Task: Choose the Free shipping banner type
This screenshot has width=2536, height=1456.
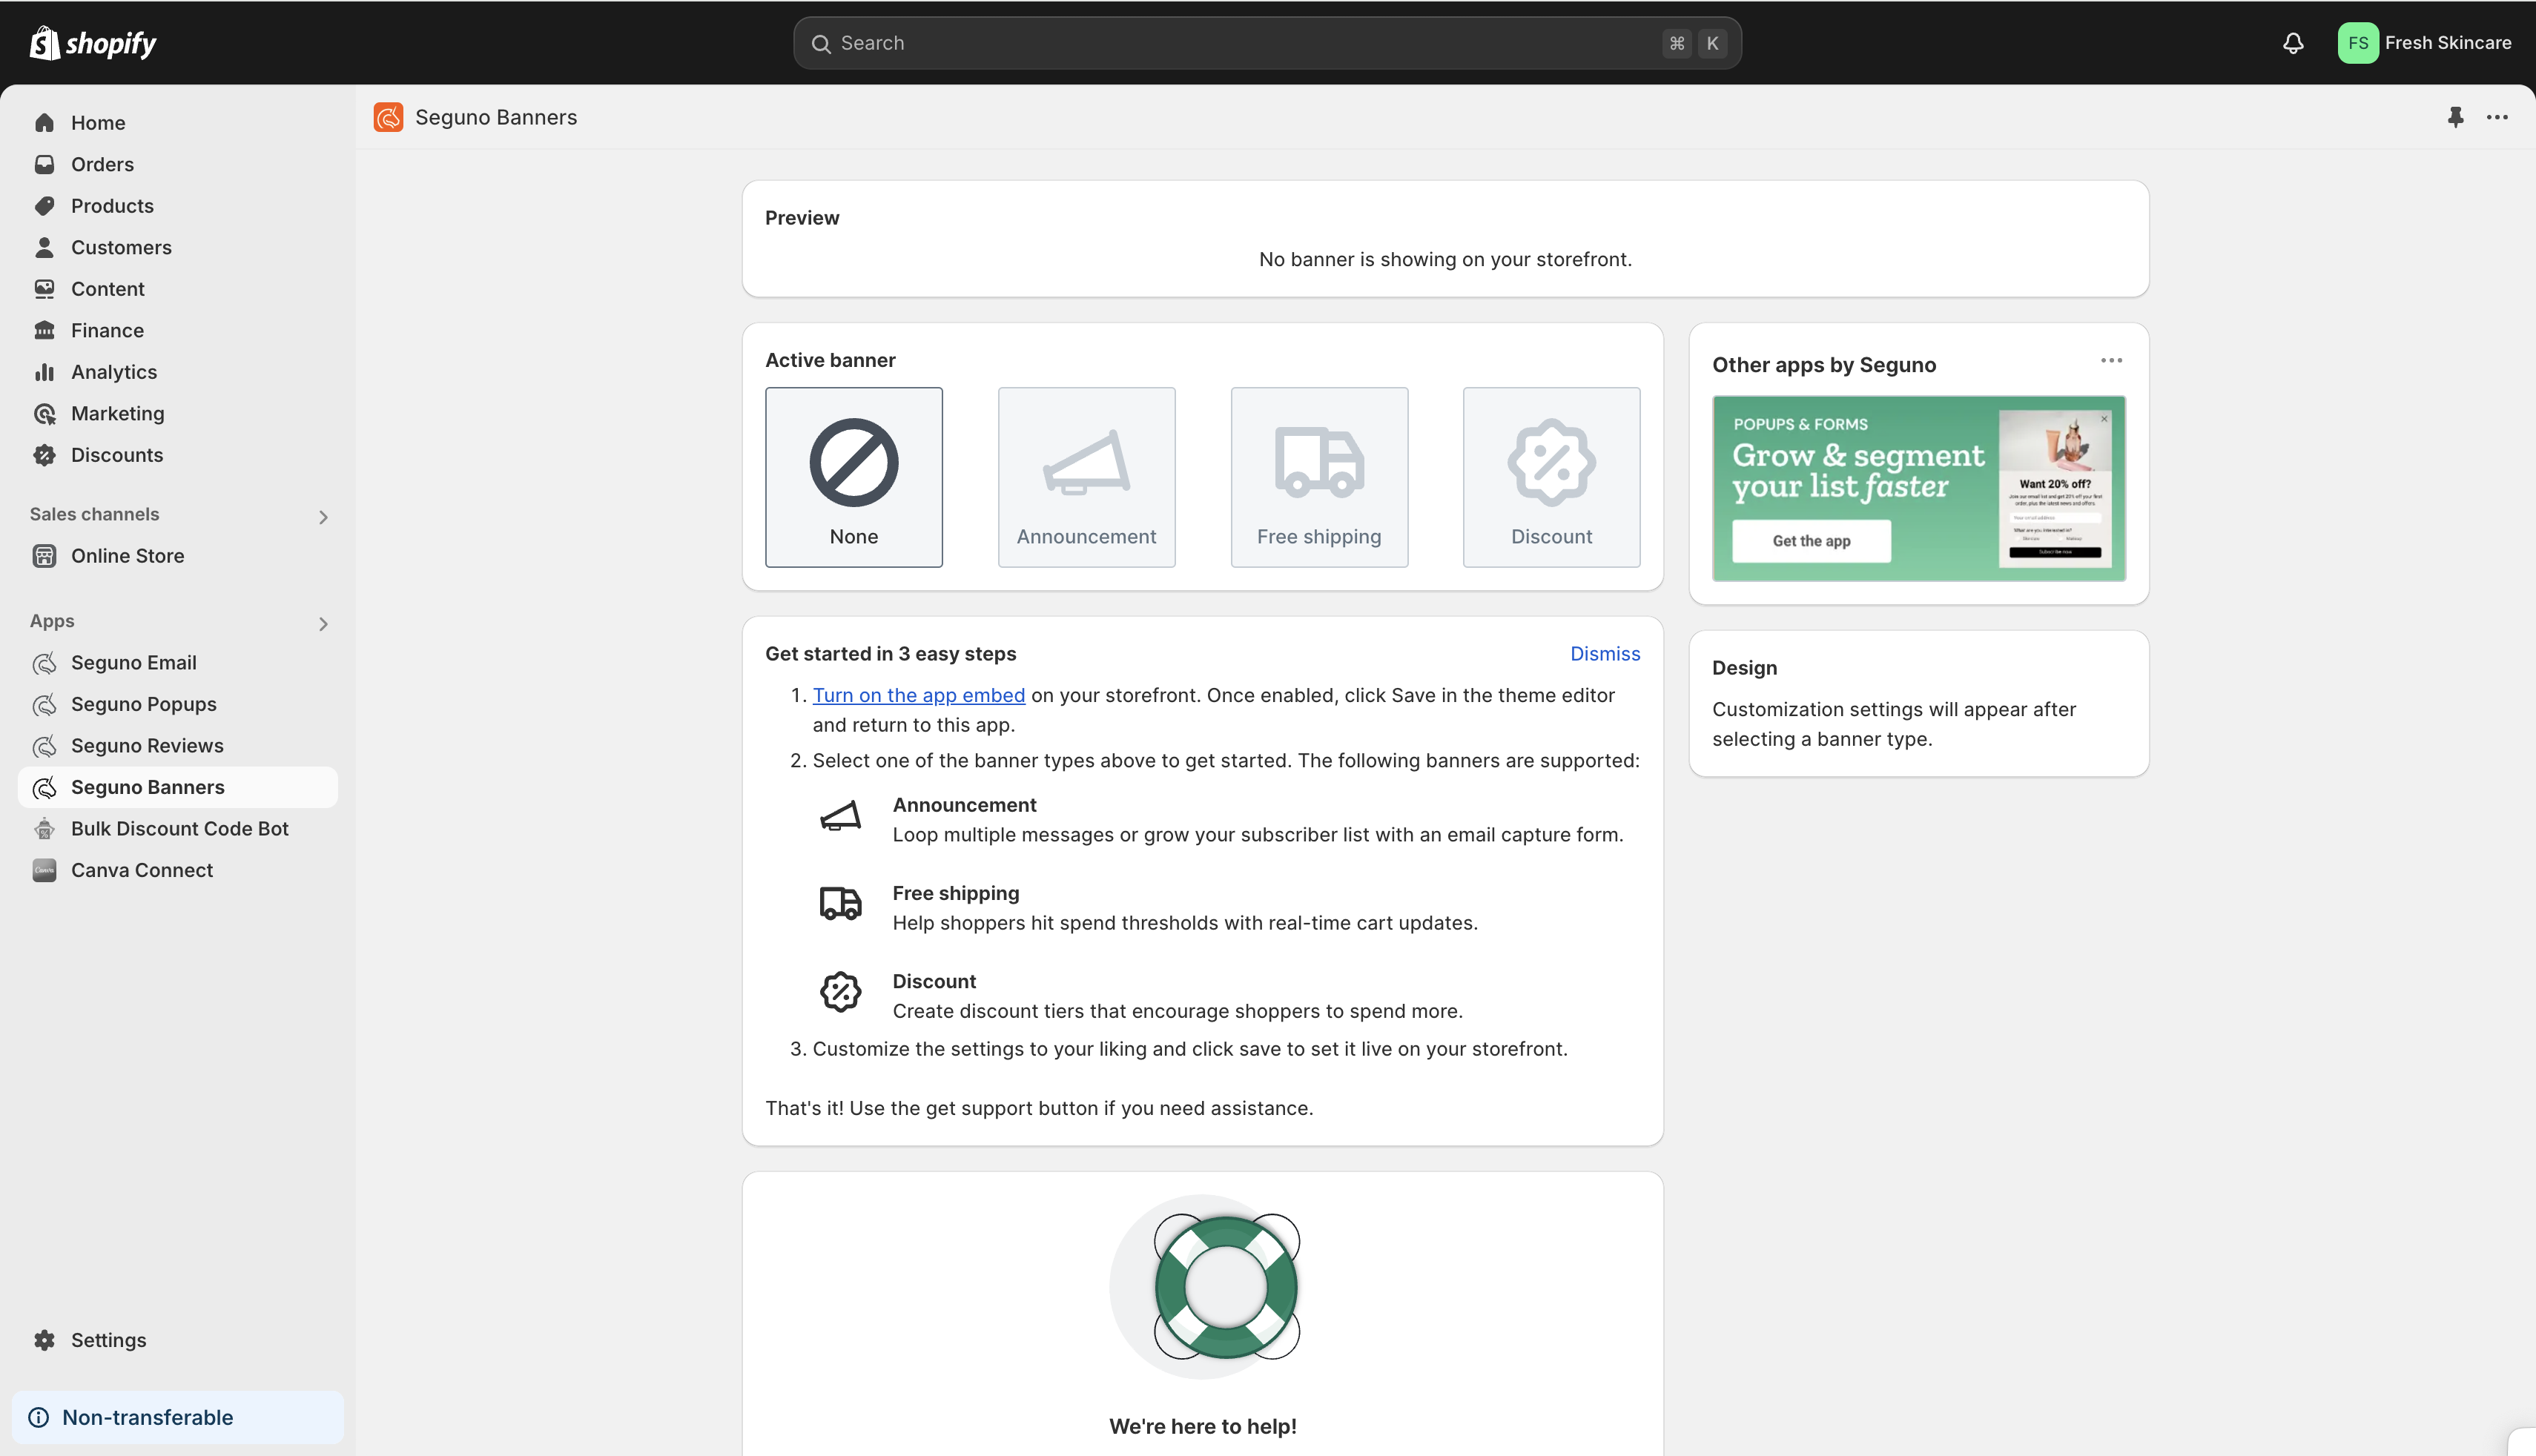Action: point(1318,477)
